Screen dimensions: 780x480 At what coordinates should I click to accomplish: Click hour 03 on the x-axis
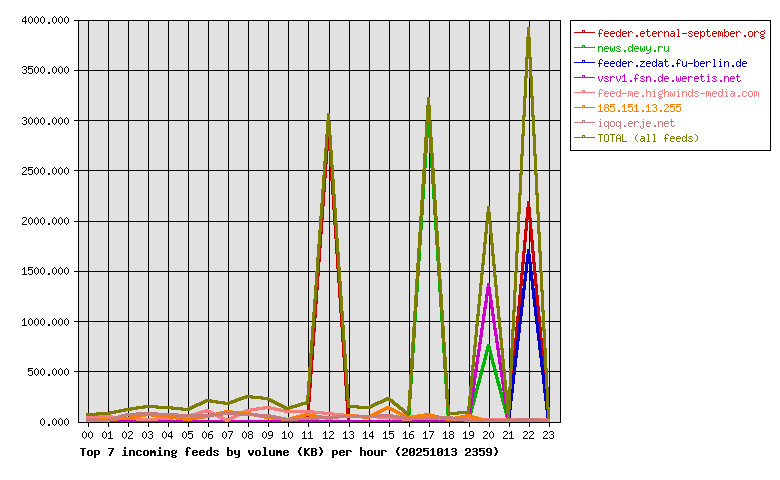coord(148,435)
